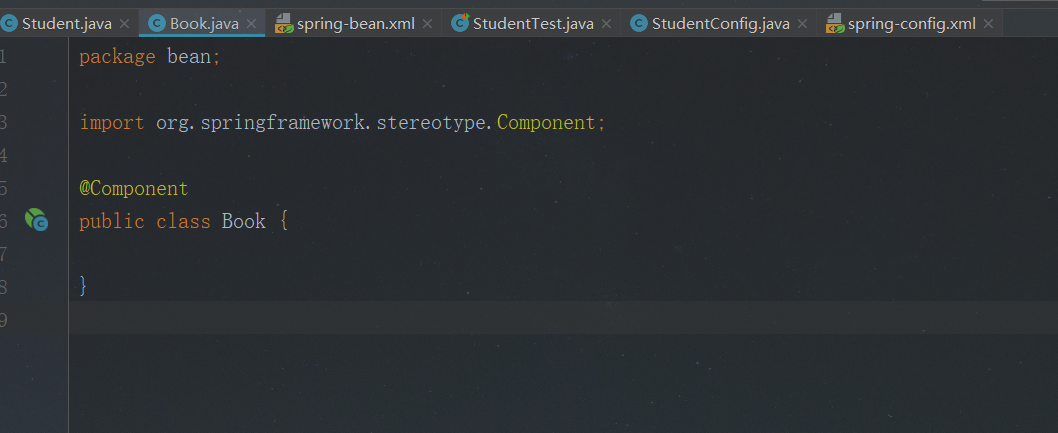This screenshot has width=1058, height=433.
Task: Click the Component class name in the import
Action: [x=546, y=123]
